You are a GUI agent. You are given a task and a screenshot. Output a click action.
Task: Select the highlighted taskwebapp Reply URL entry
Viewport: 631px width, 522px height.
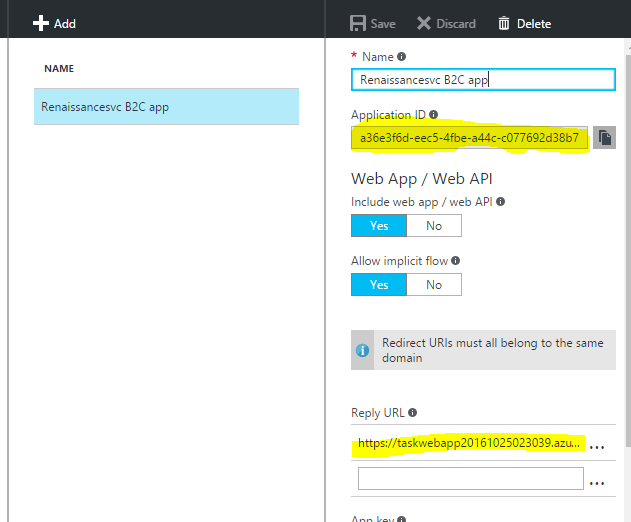[x=468, y=443]
